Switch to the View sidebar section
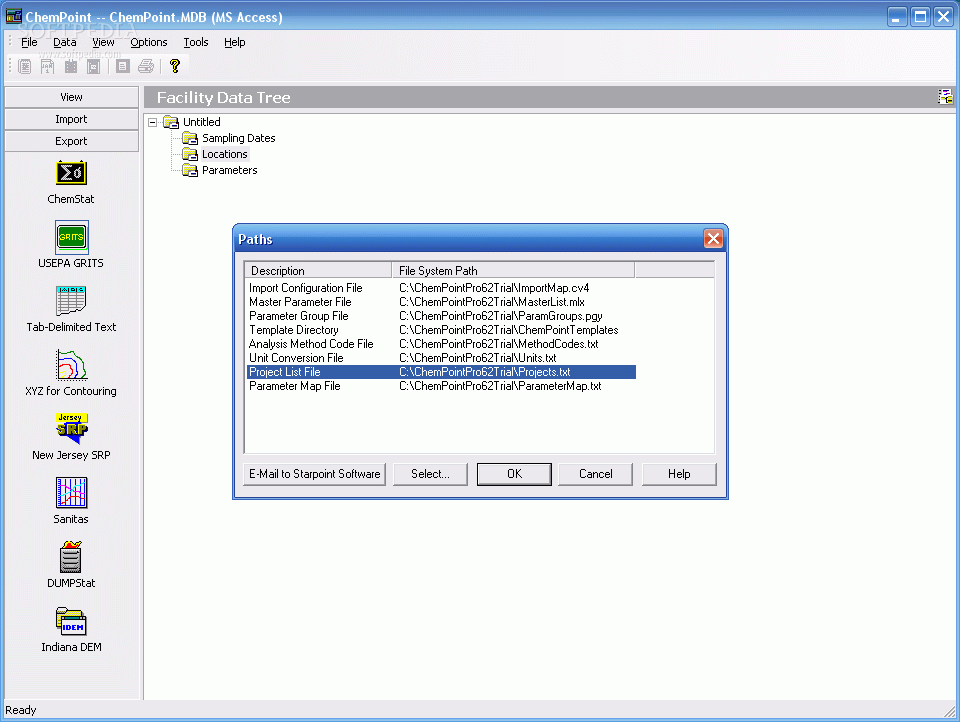 [72, 97]
